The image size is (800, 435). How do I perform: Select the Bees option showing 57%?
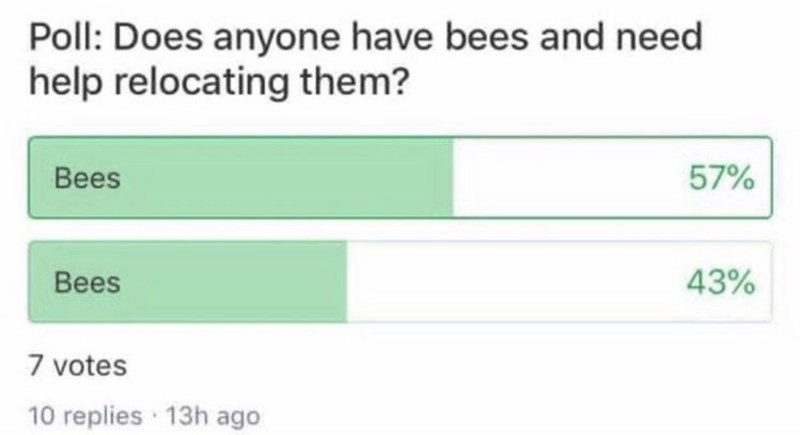pyautogui.click(x=400, y=178)
